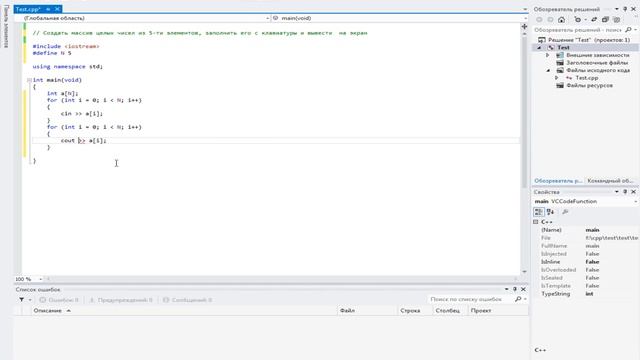Select the (Name) property row
This screenshot has height=360, width=640.
586,230
